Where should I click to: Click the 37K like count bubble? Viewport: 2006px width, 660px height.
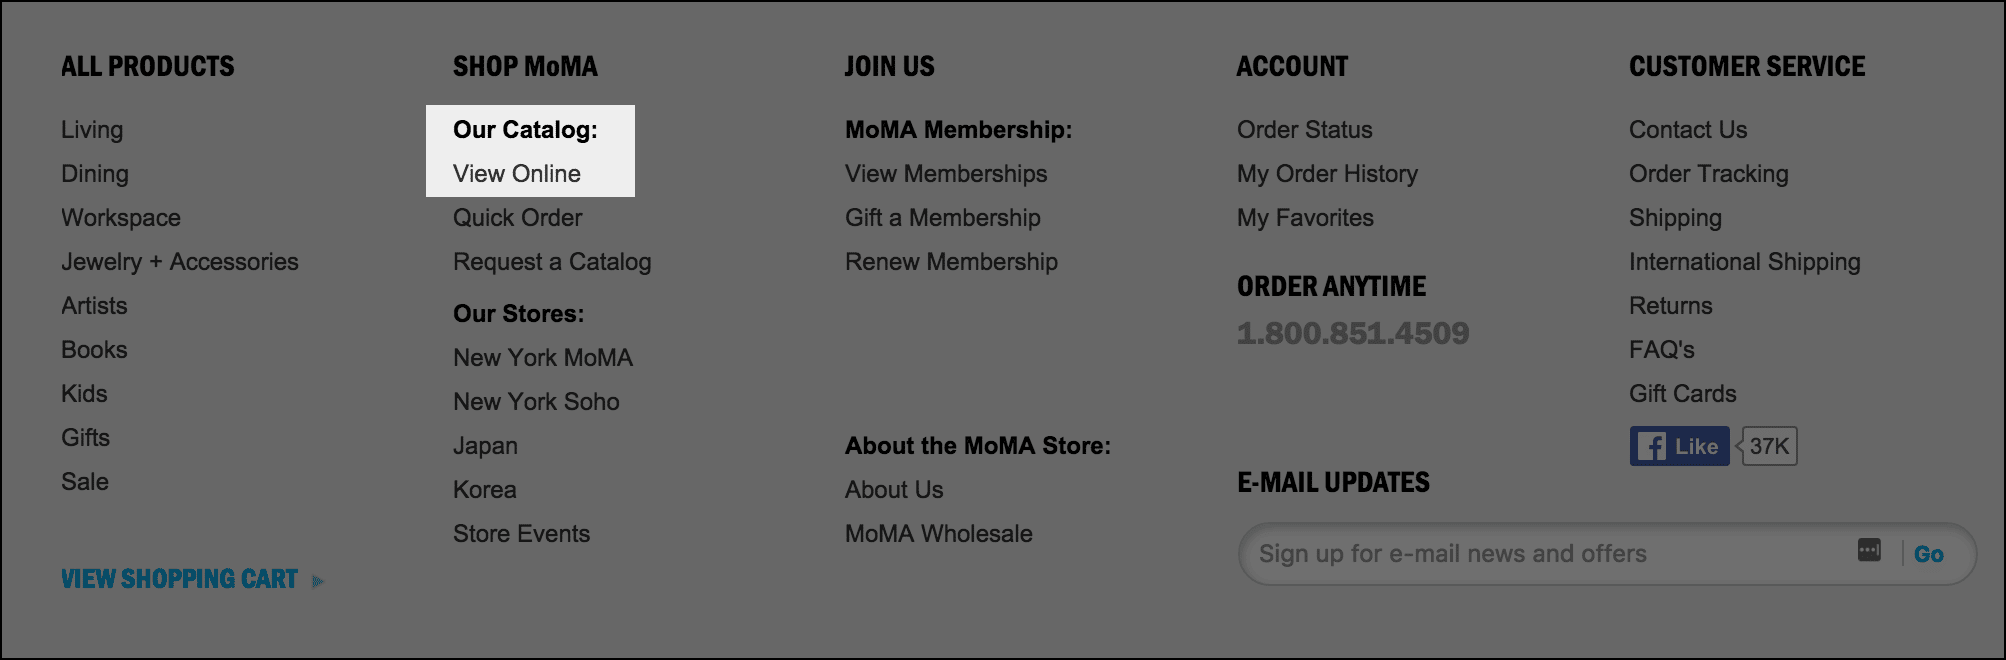1769,446
